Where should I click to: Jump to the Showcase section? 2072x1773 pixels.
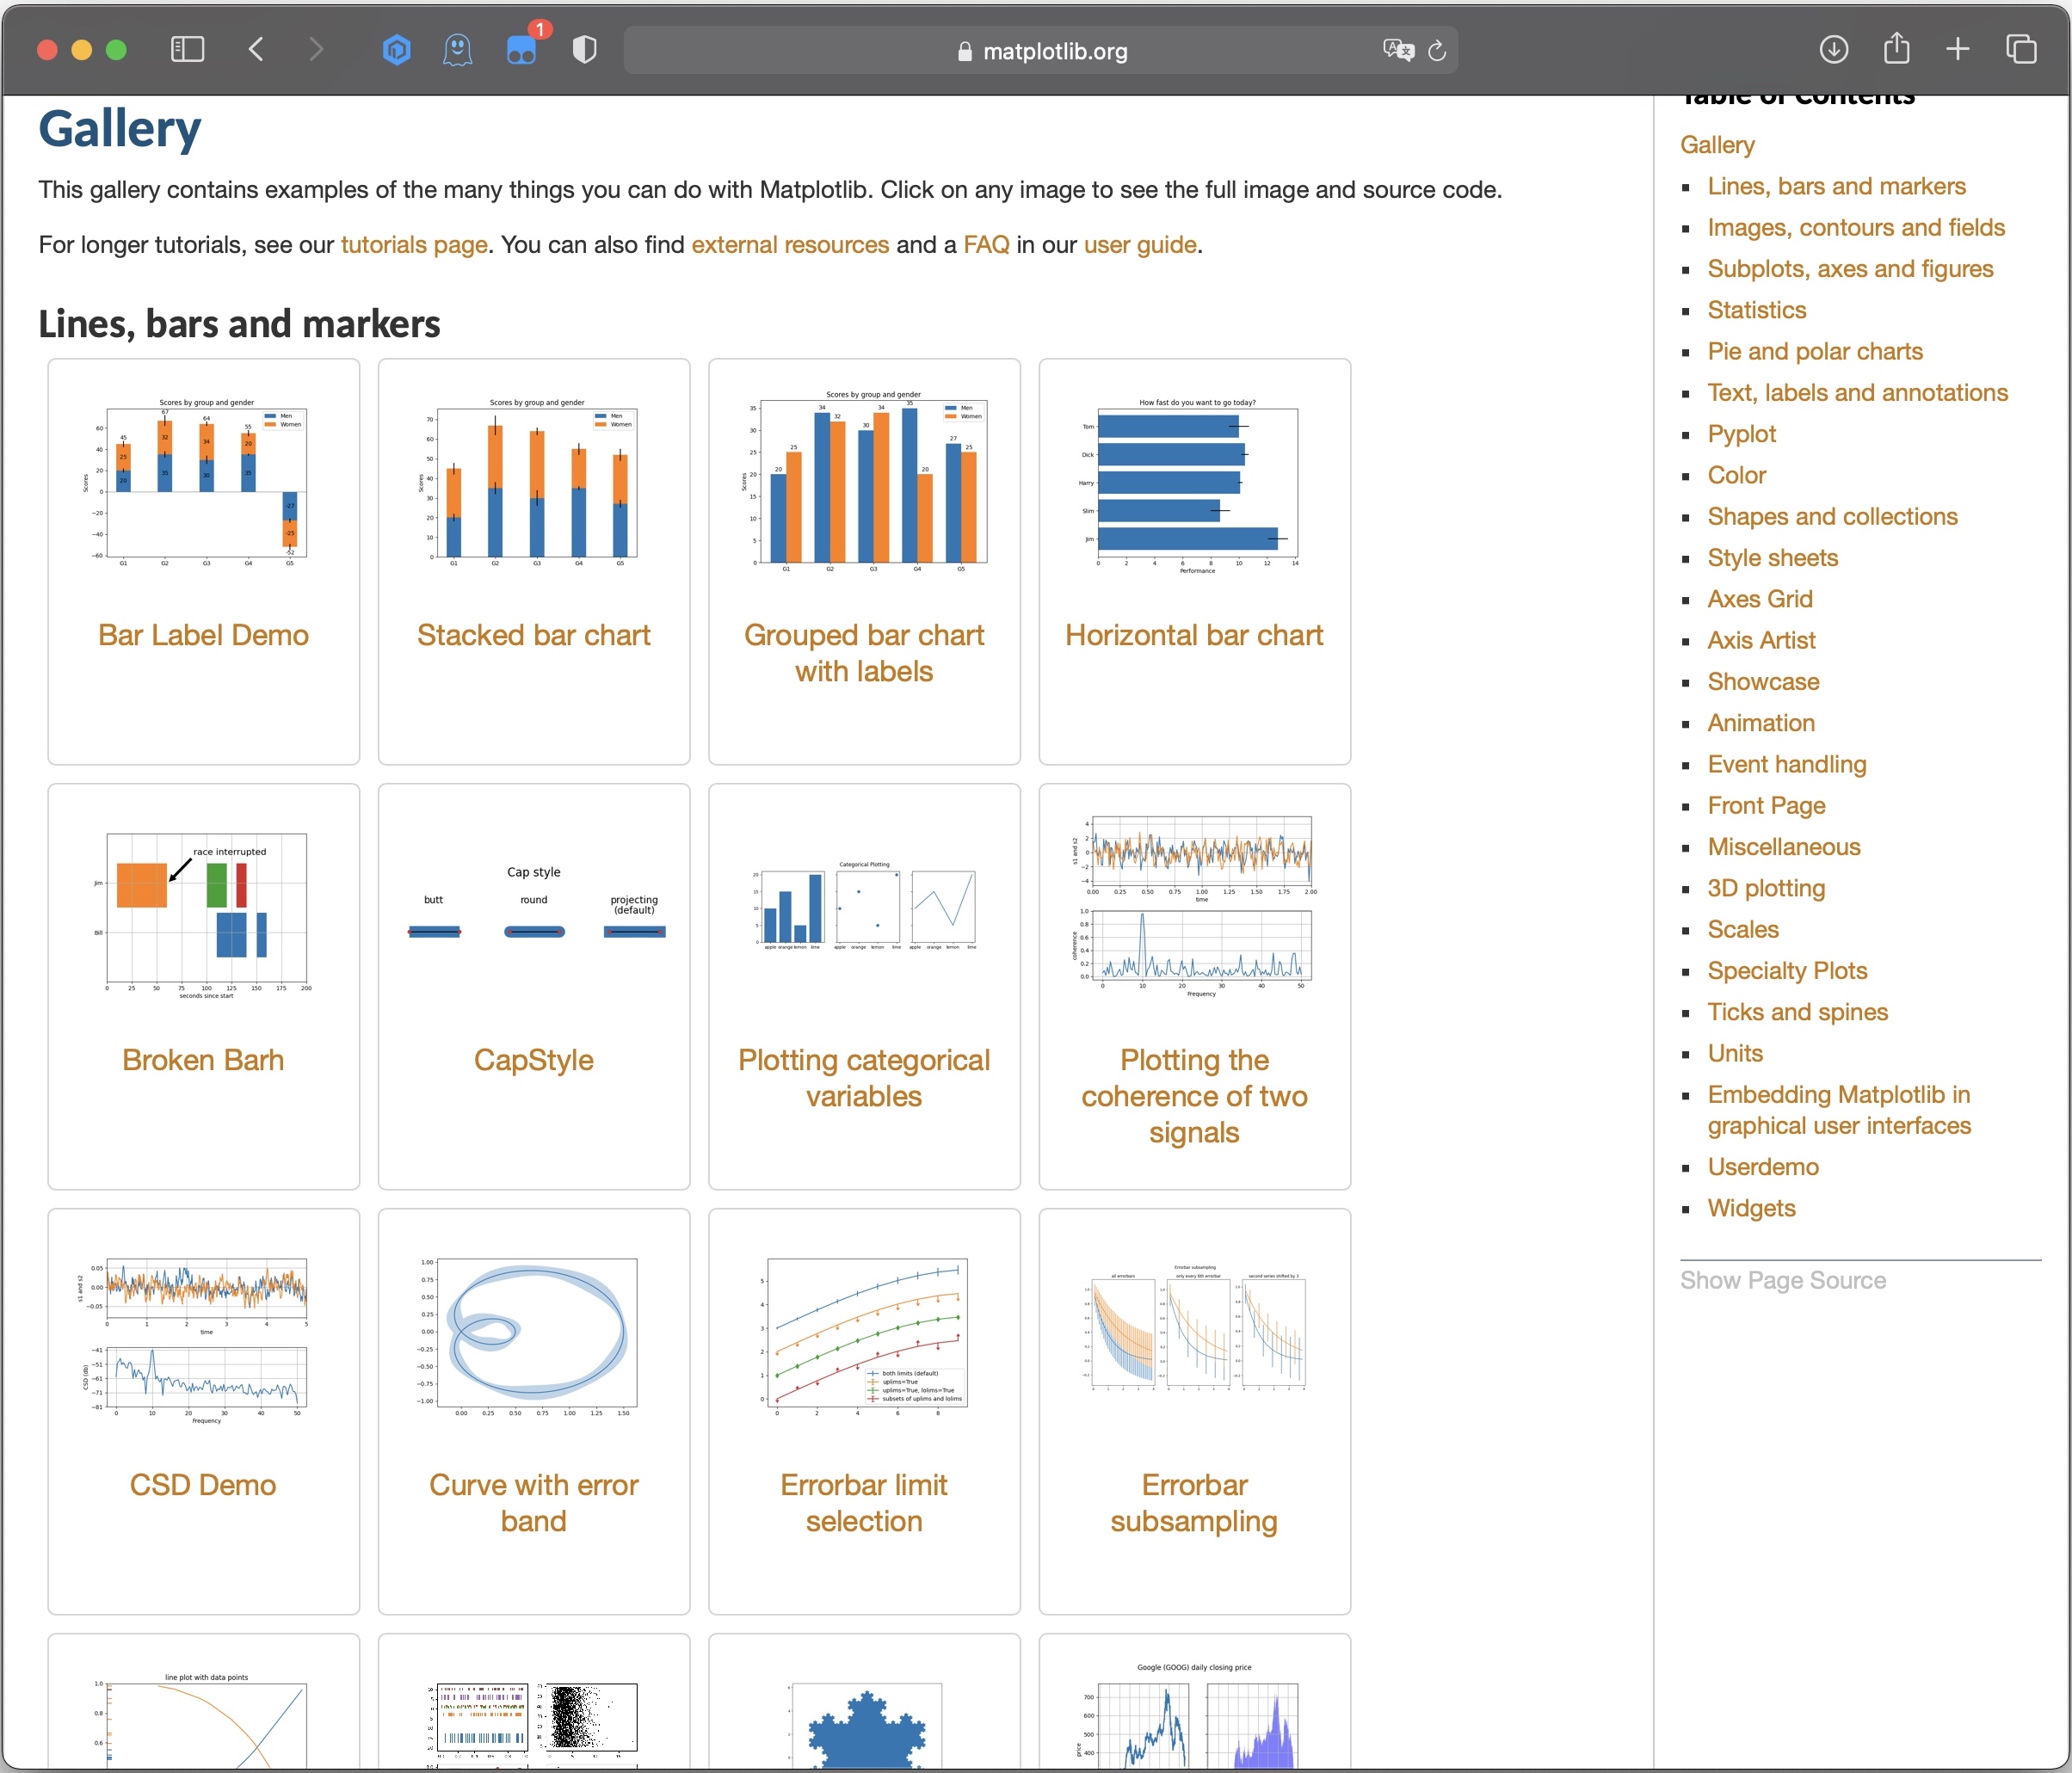coord(1763,682)
